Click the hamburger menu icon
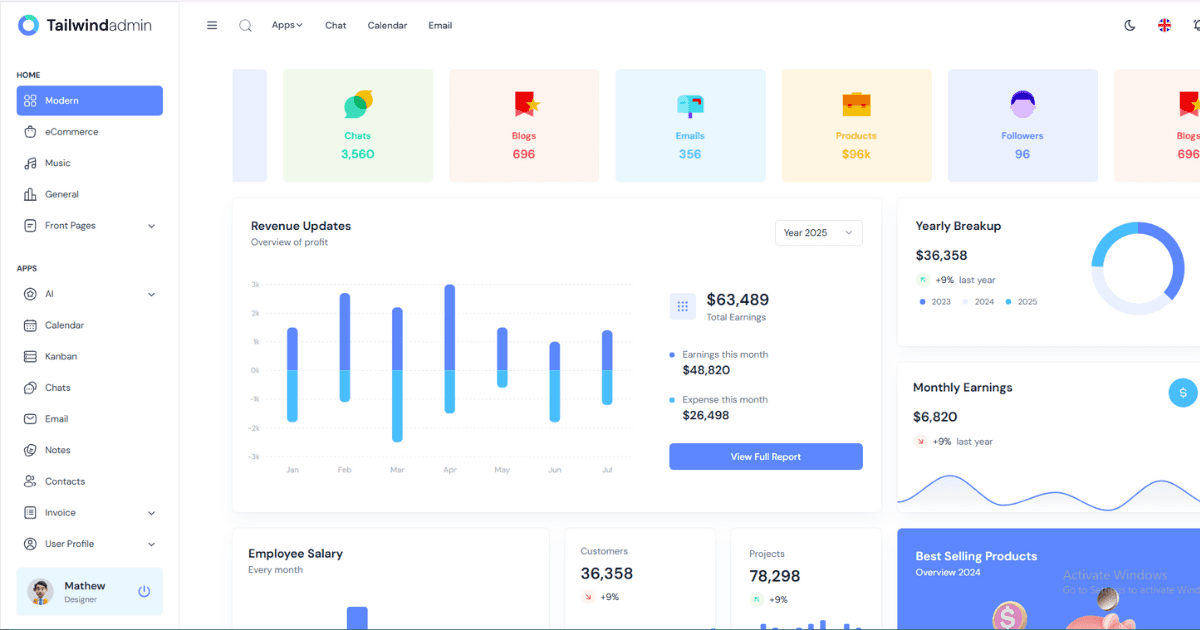This screenshot has height=630, width=1200. coord(212,26)
